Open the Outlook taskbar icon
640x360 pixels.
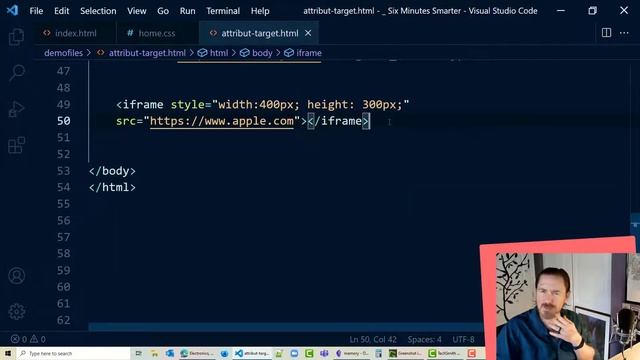(170, 353)
